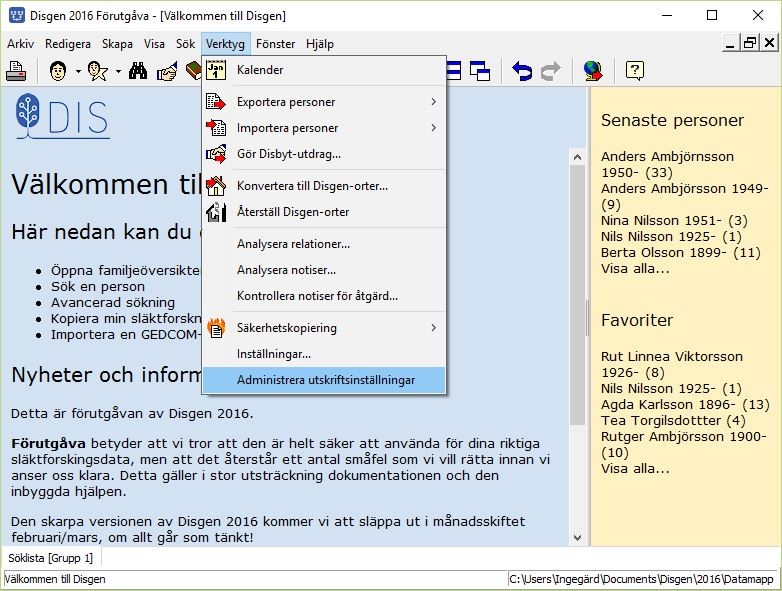
Task: Click Sök en person link
Action: (x=98, y=286)
